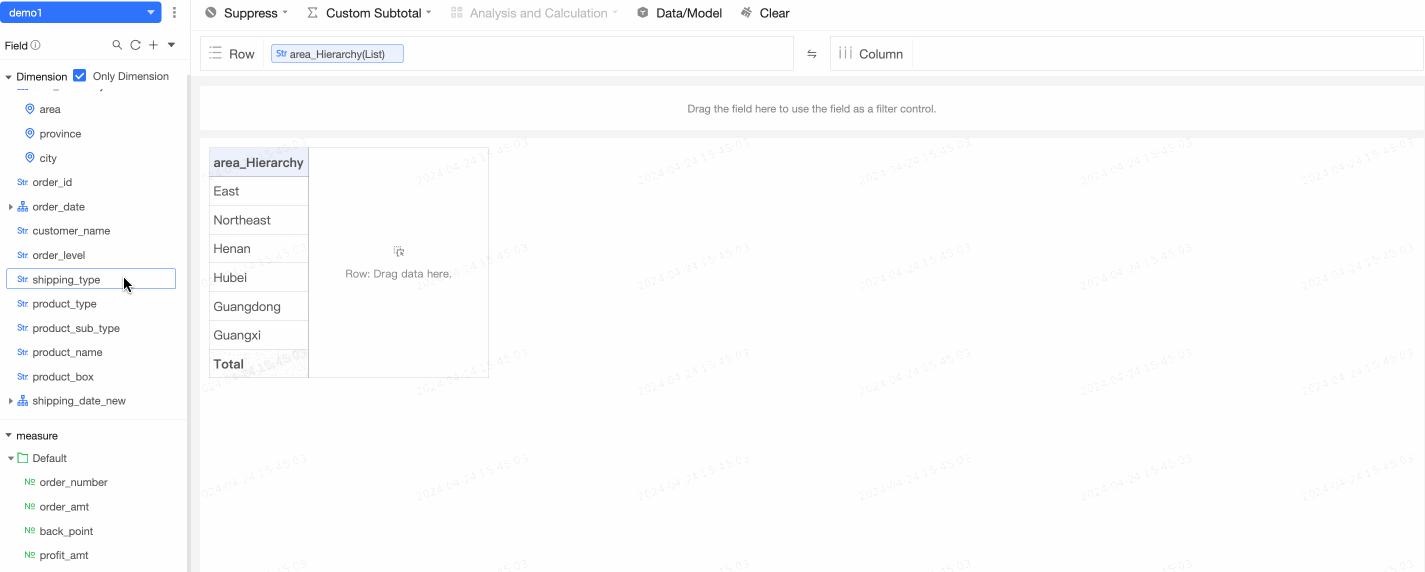This screenshot has height=572, width=1425.
Task: Select the area_Hierarchy(List) field pill
Action: pos(337,54)
